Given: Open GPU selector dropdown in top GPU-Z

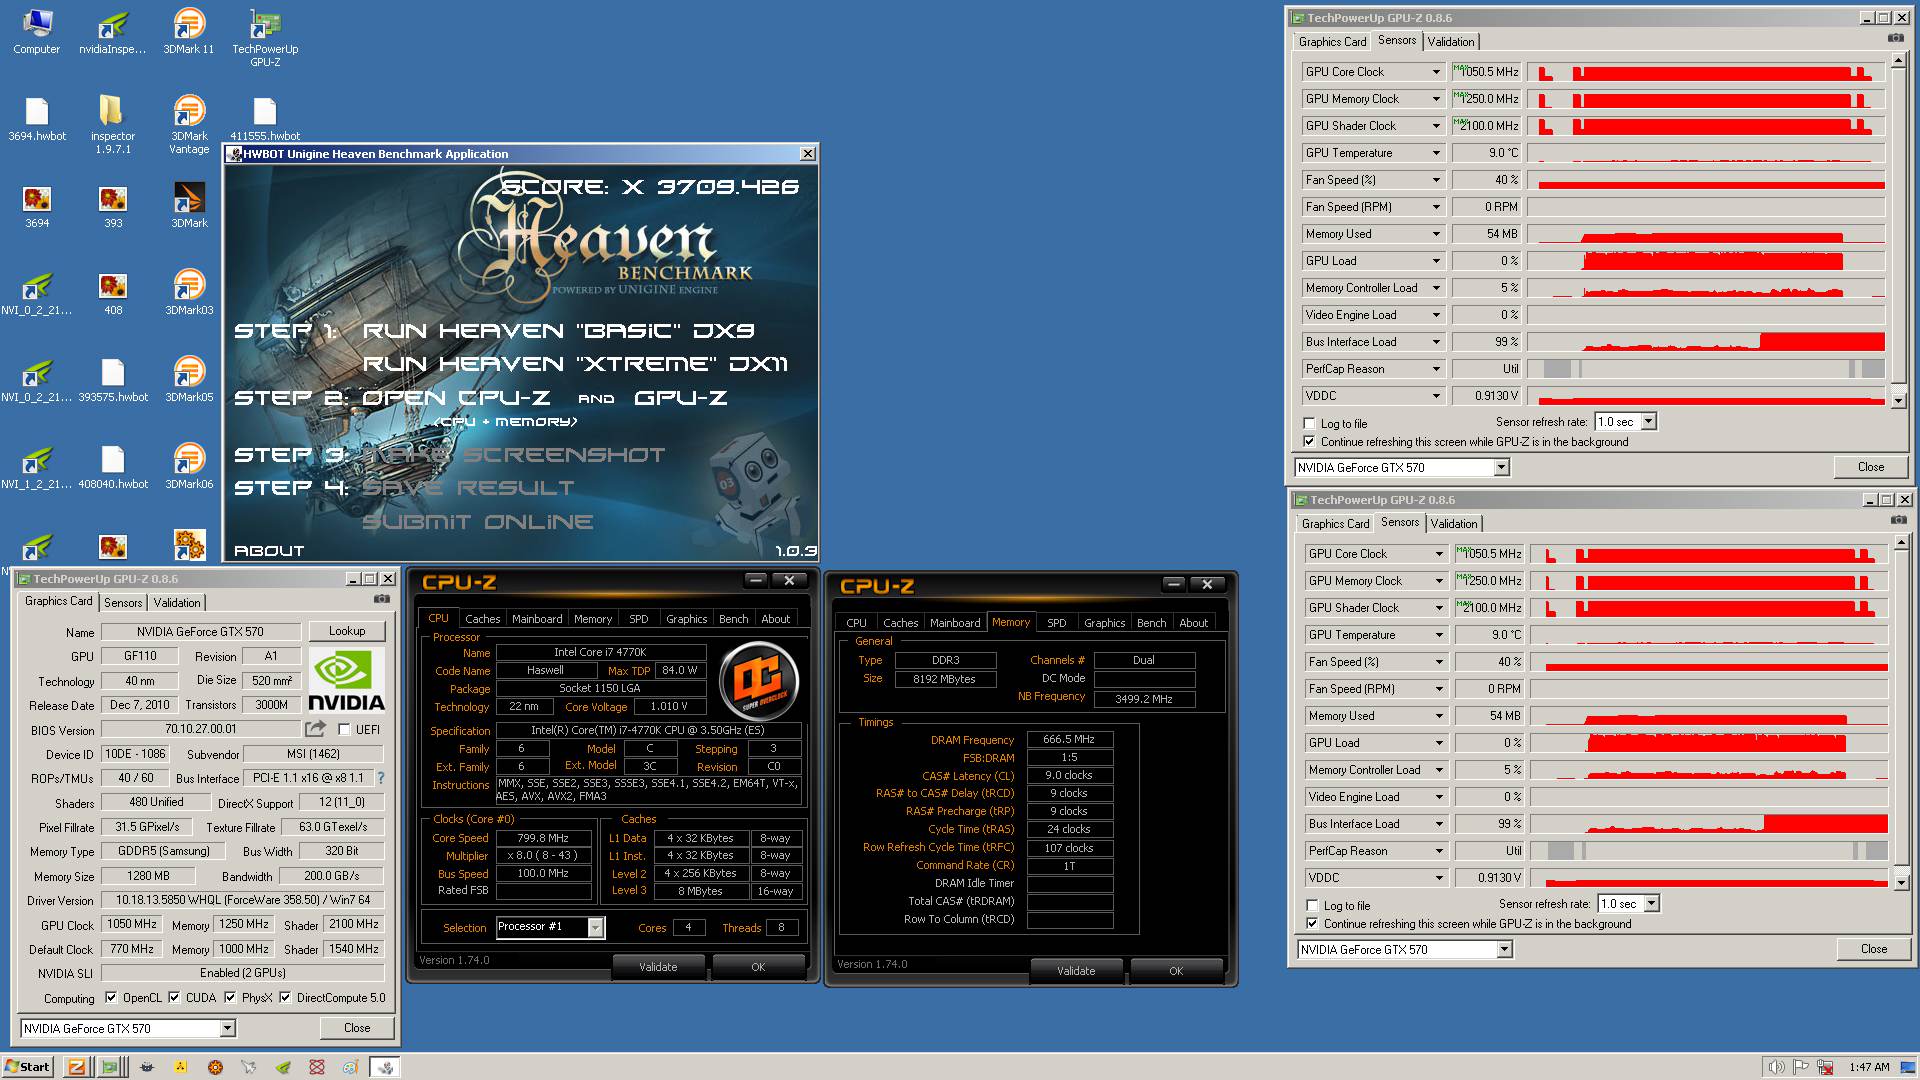Looking at the screenshot, I should [1501, 468].
